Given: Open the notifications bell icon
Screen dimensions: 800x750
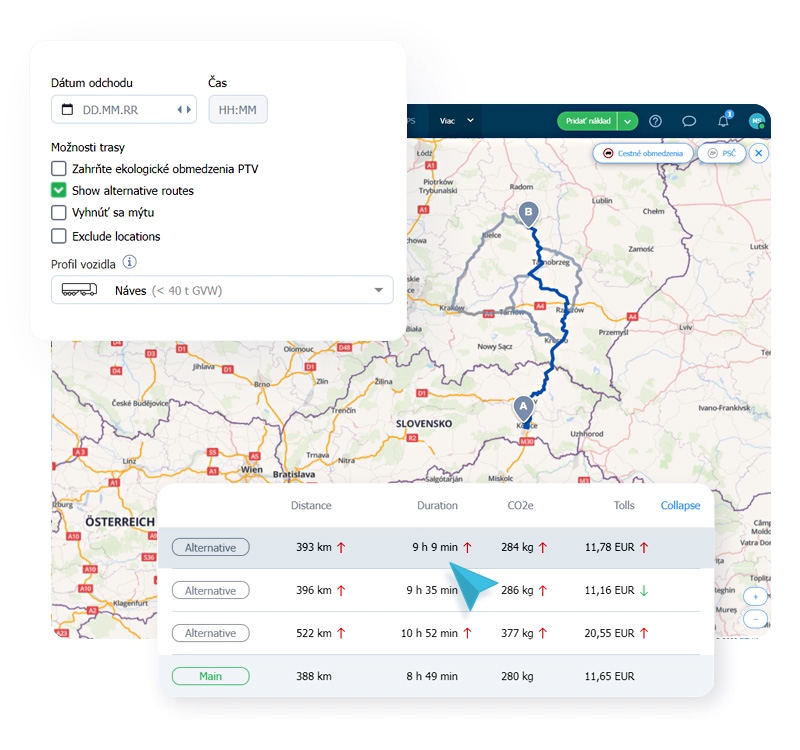Looking at the screenshot, I should (723, 121).
